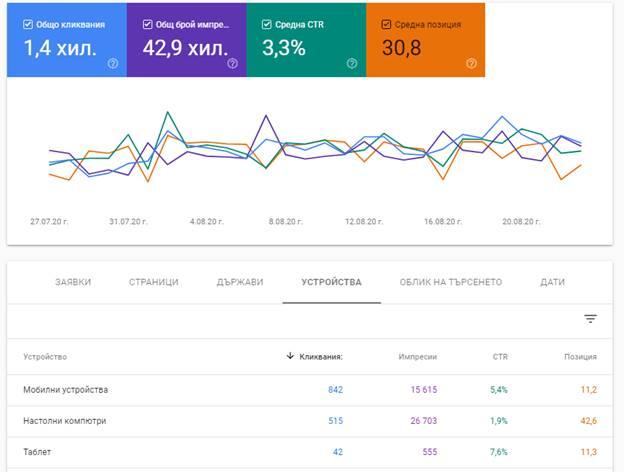Viewport: 624px width, 472px height.
Task: Select the Настолни компютри row
Action: [310, 421]
